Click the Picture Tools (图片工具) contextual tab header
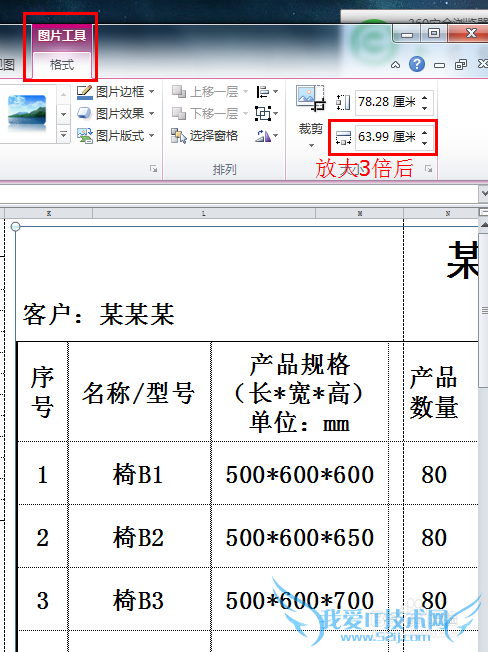Image resolution: width=488 pixels, height=652 pixels. 62,35
